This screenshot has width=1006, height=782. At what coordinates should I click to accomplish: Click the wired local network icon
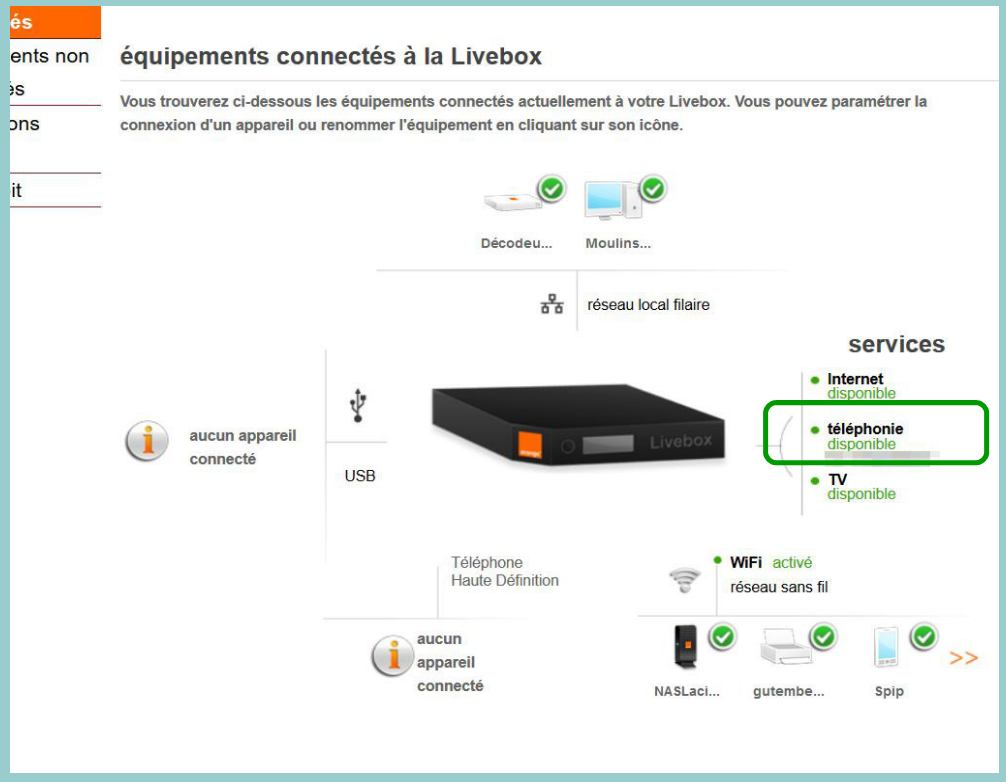click(552, 303)
